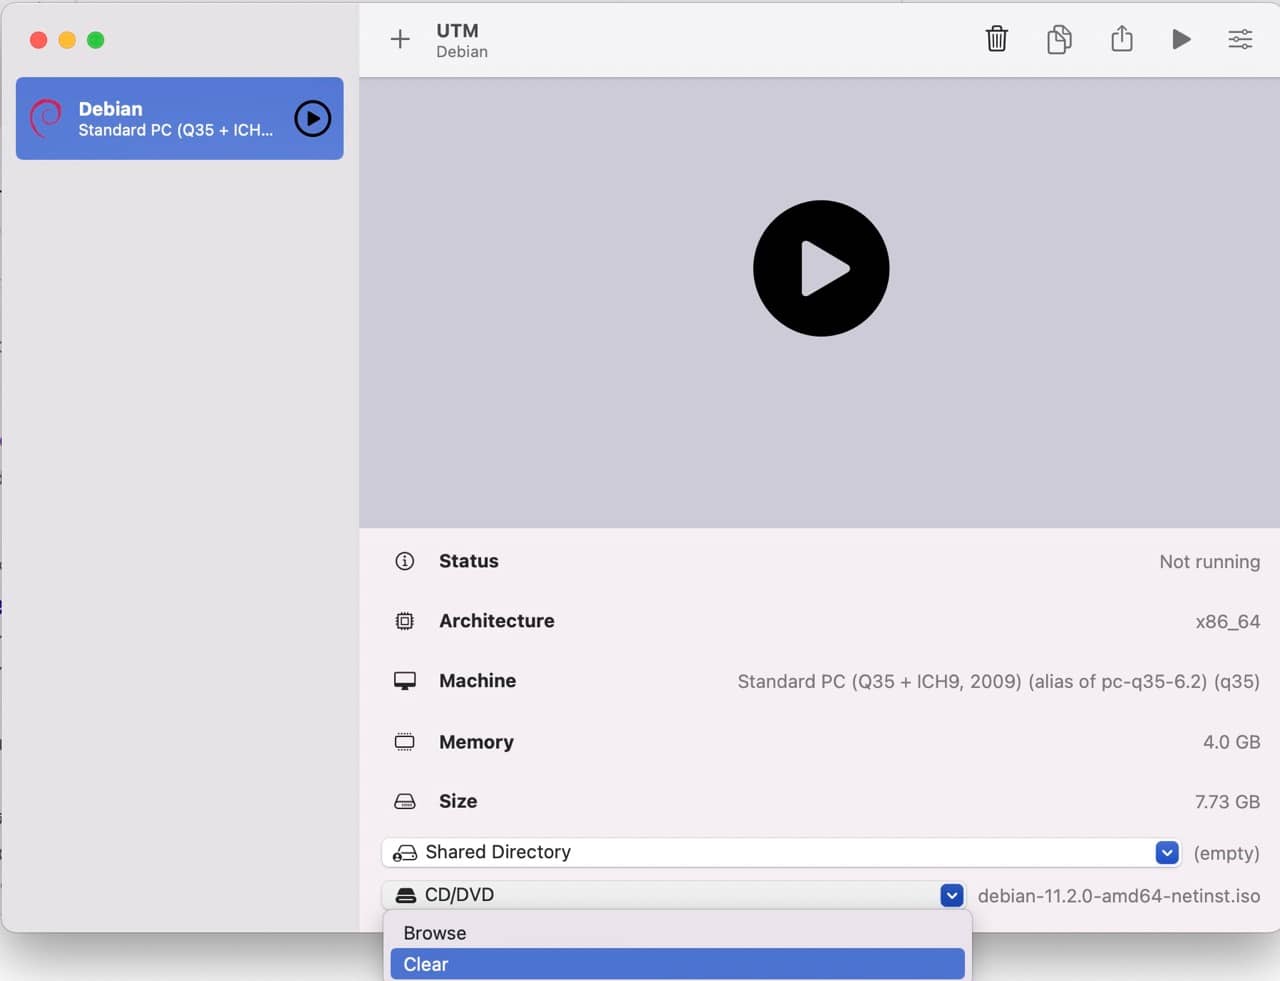Delete the VM with the trash icon

click(997, 39)
